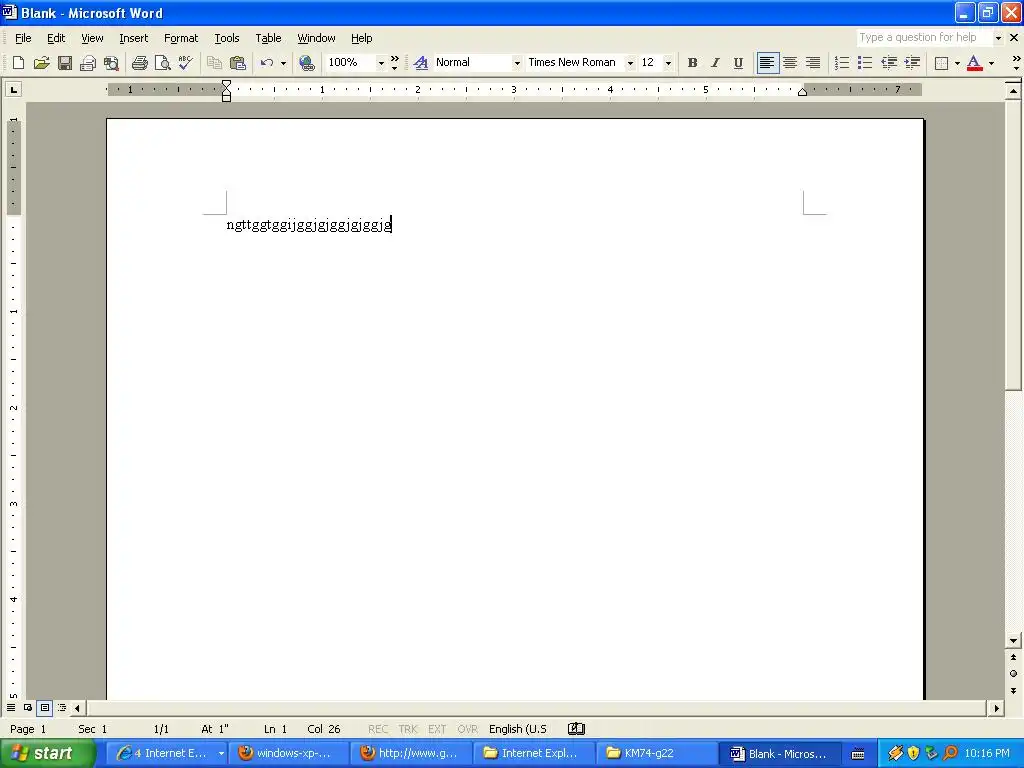Toggle Bold formatting
The height and width of the screenshot is (768, 1024).
[692, 63]
